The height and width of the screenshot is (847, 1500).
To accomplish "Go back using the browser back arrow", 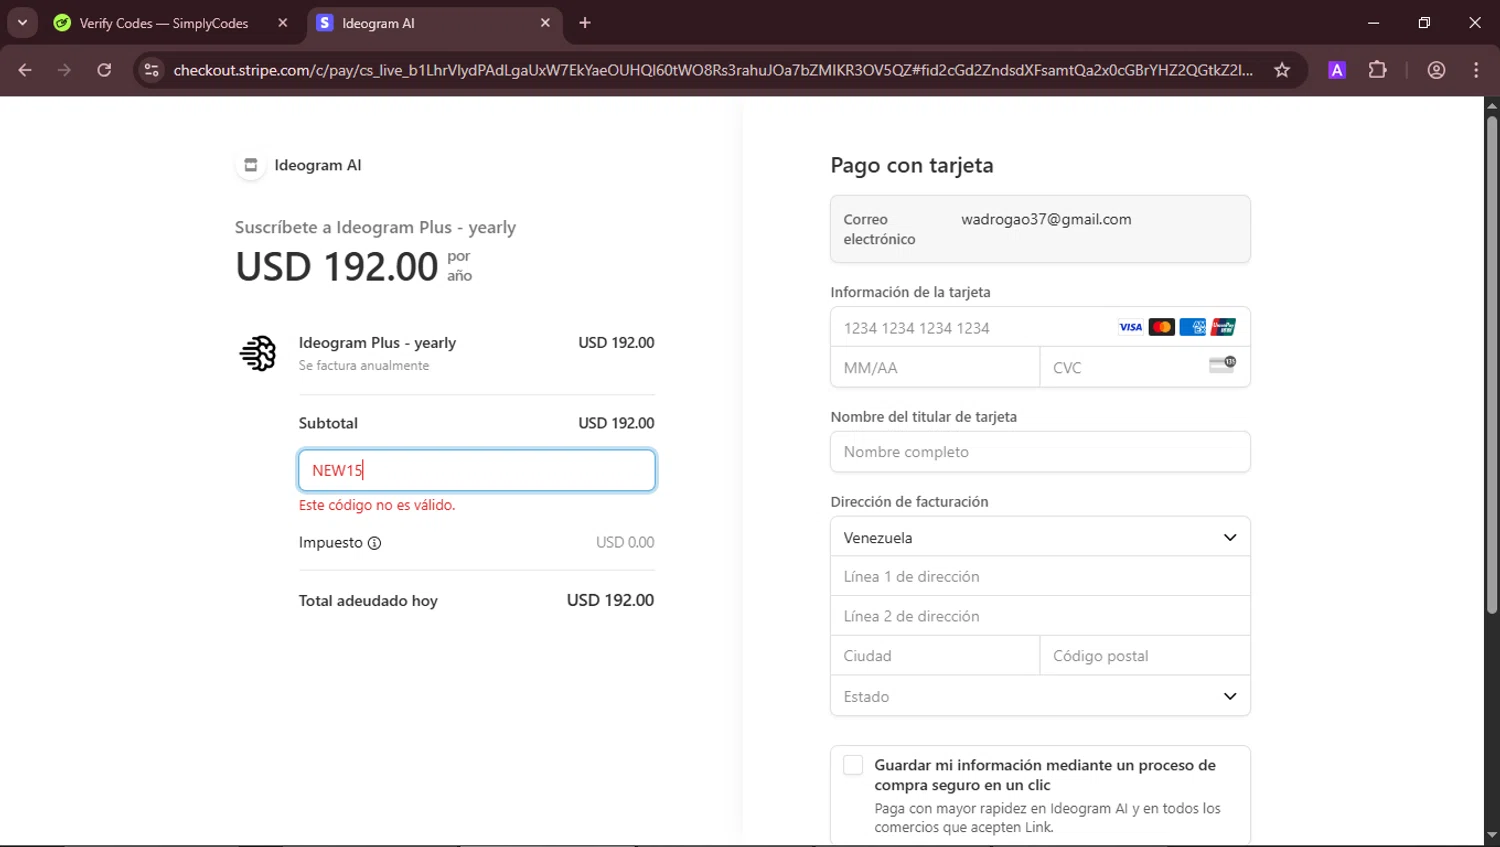I will (25, 70).
